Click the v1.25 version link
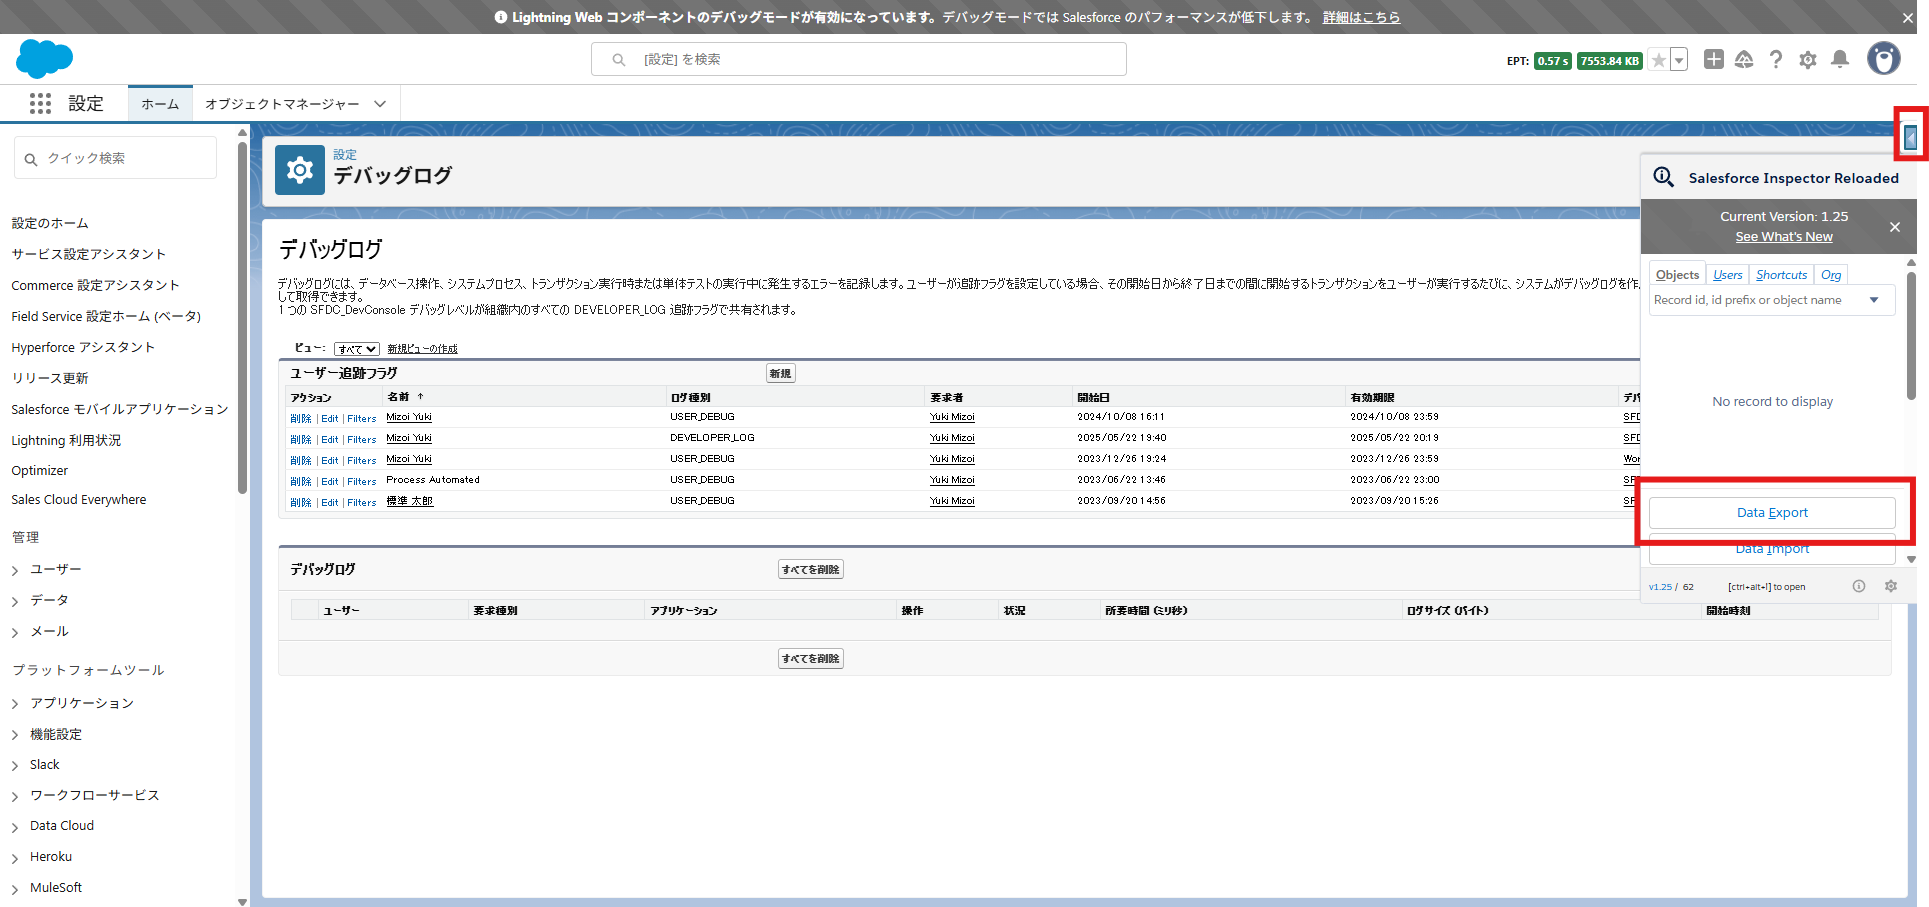 1660,587
